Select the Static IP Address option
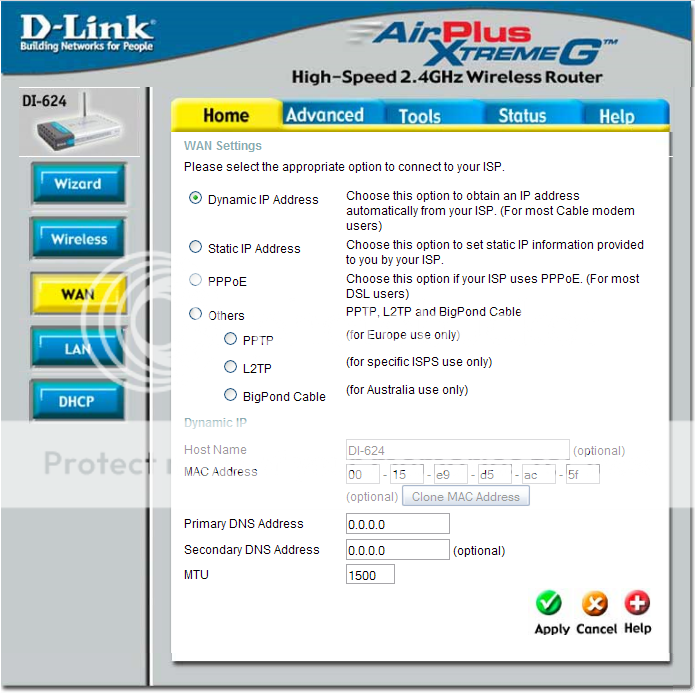Screen dimensions: 695x693 (196, 247)
